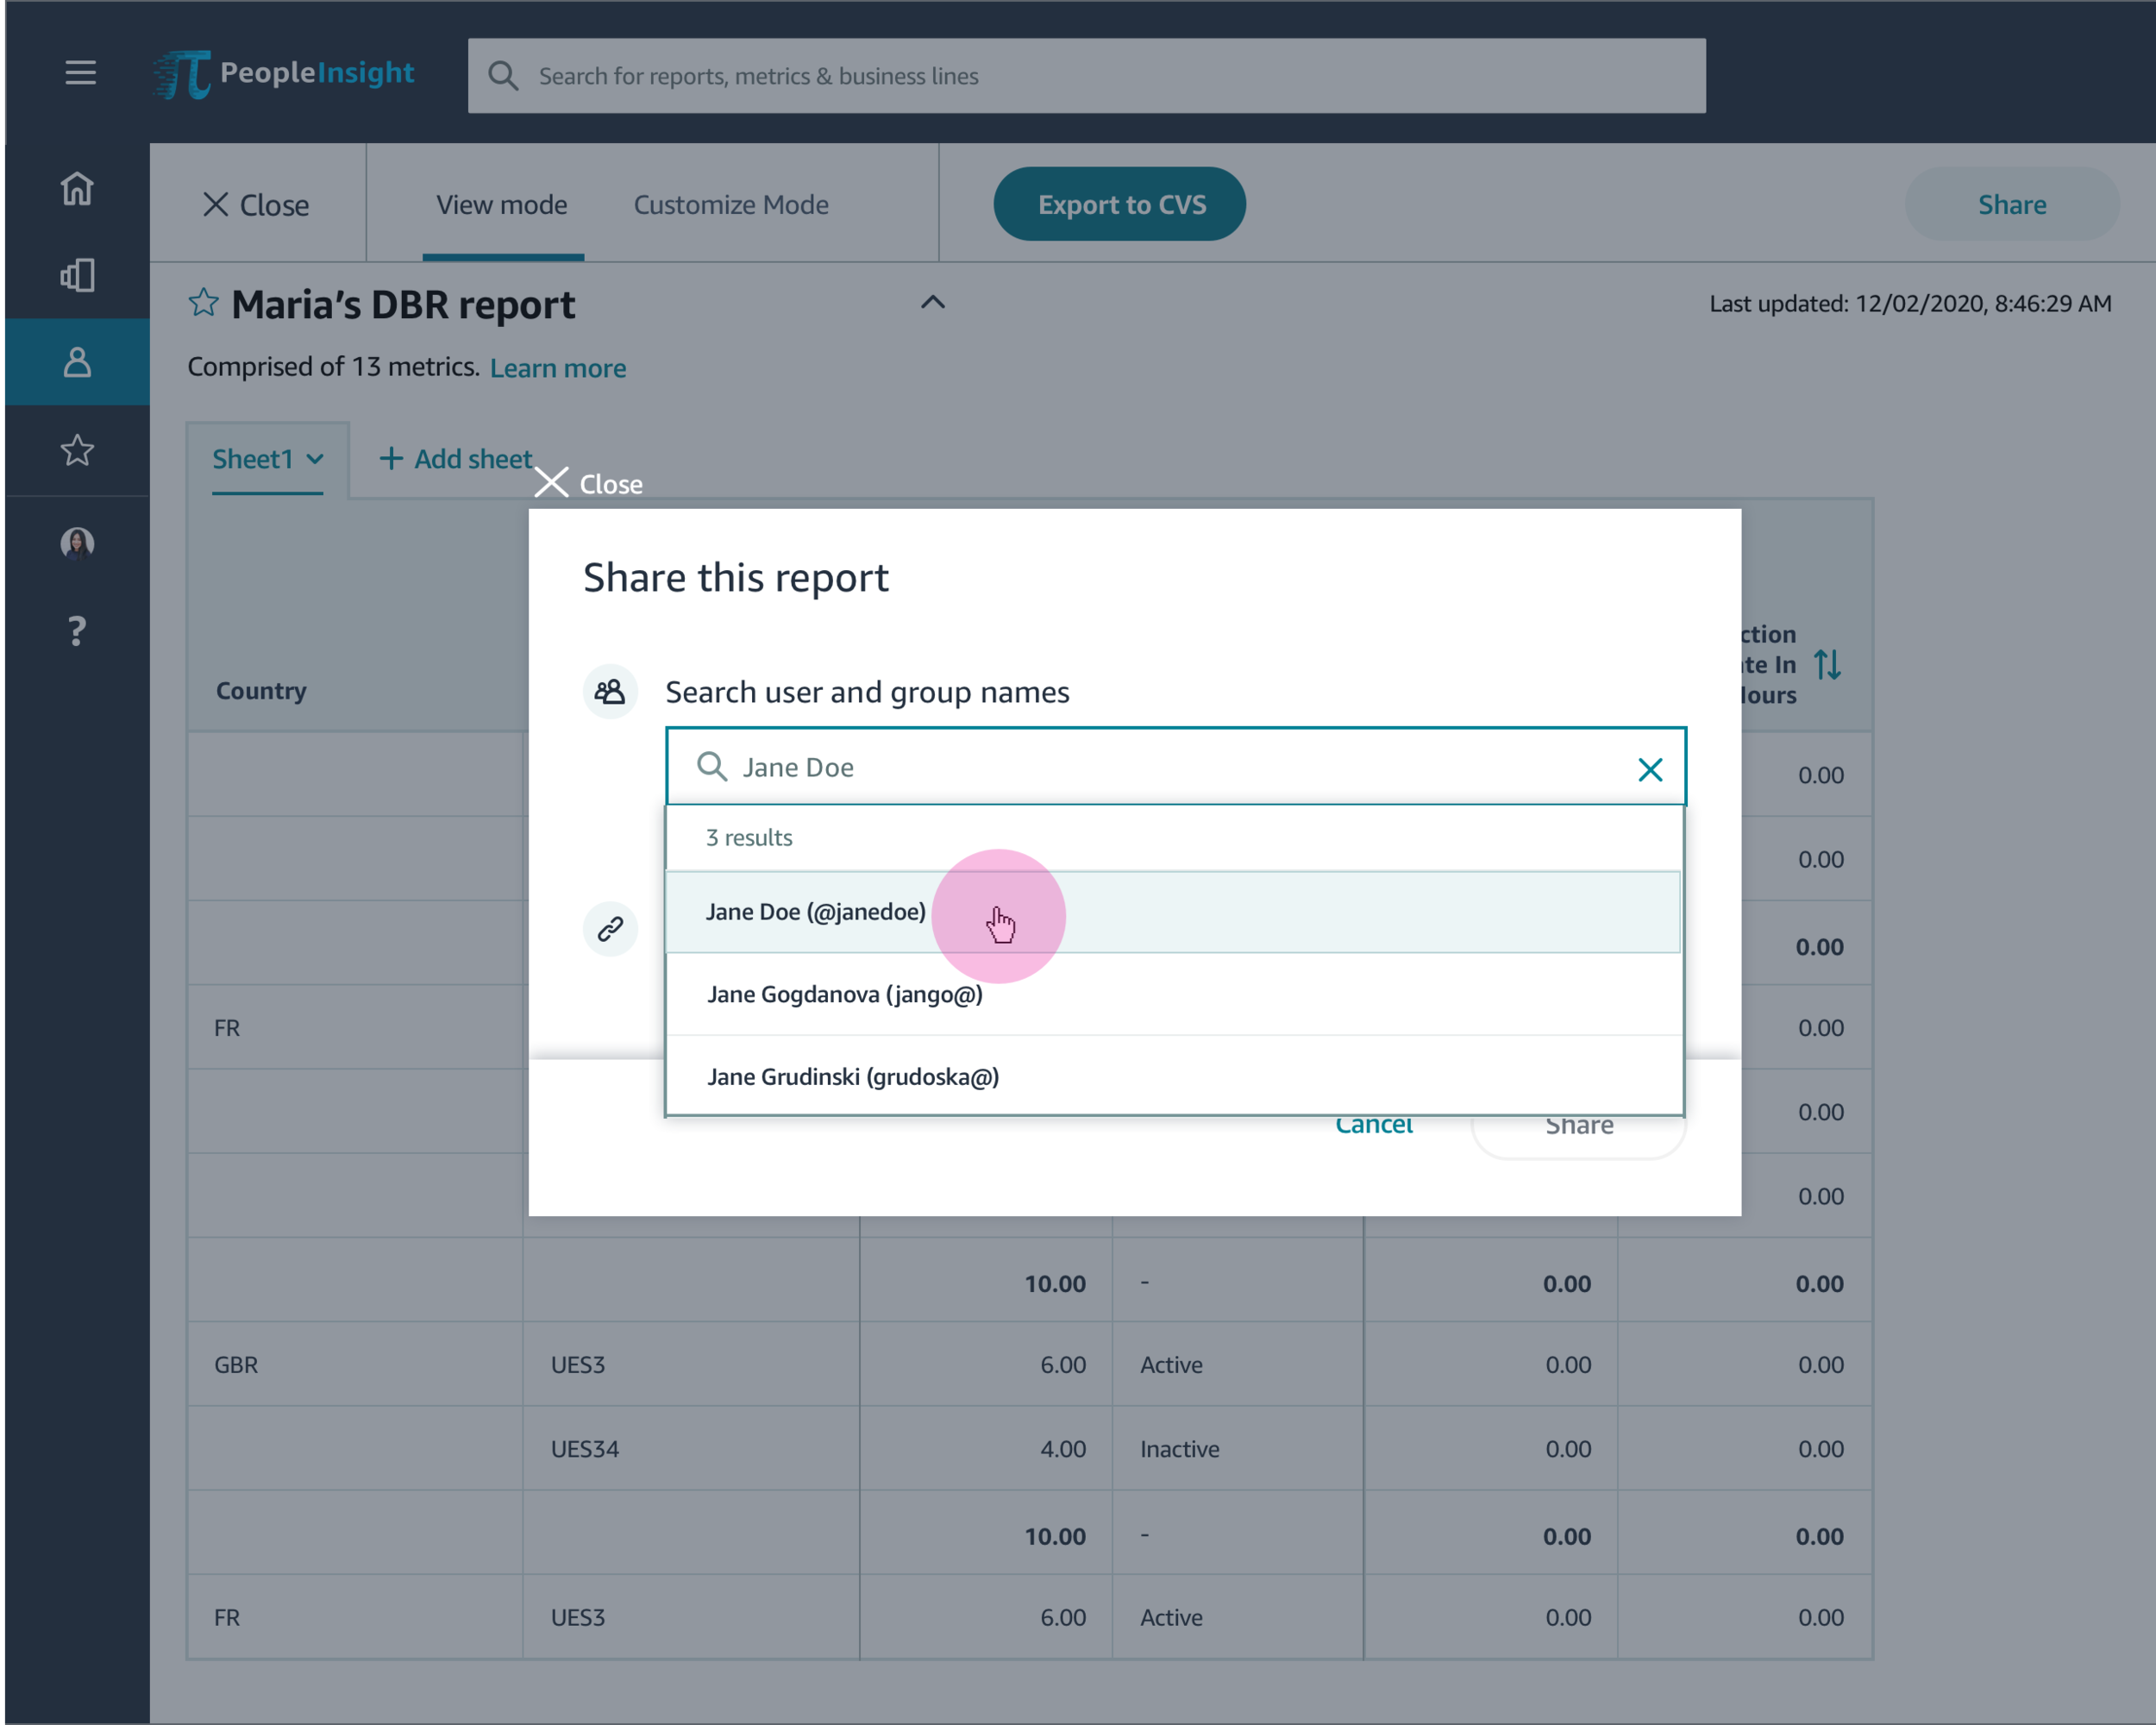Go to the Home sidebar icon

77,188
